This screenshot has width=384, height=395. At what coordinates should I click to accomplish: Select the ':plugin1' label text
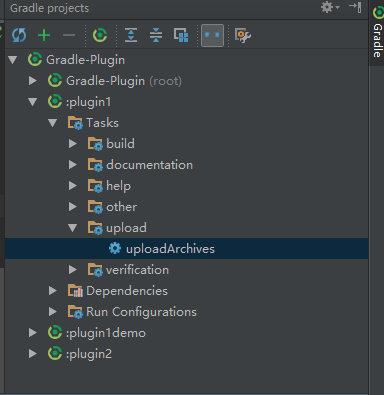(88, 102)
